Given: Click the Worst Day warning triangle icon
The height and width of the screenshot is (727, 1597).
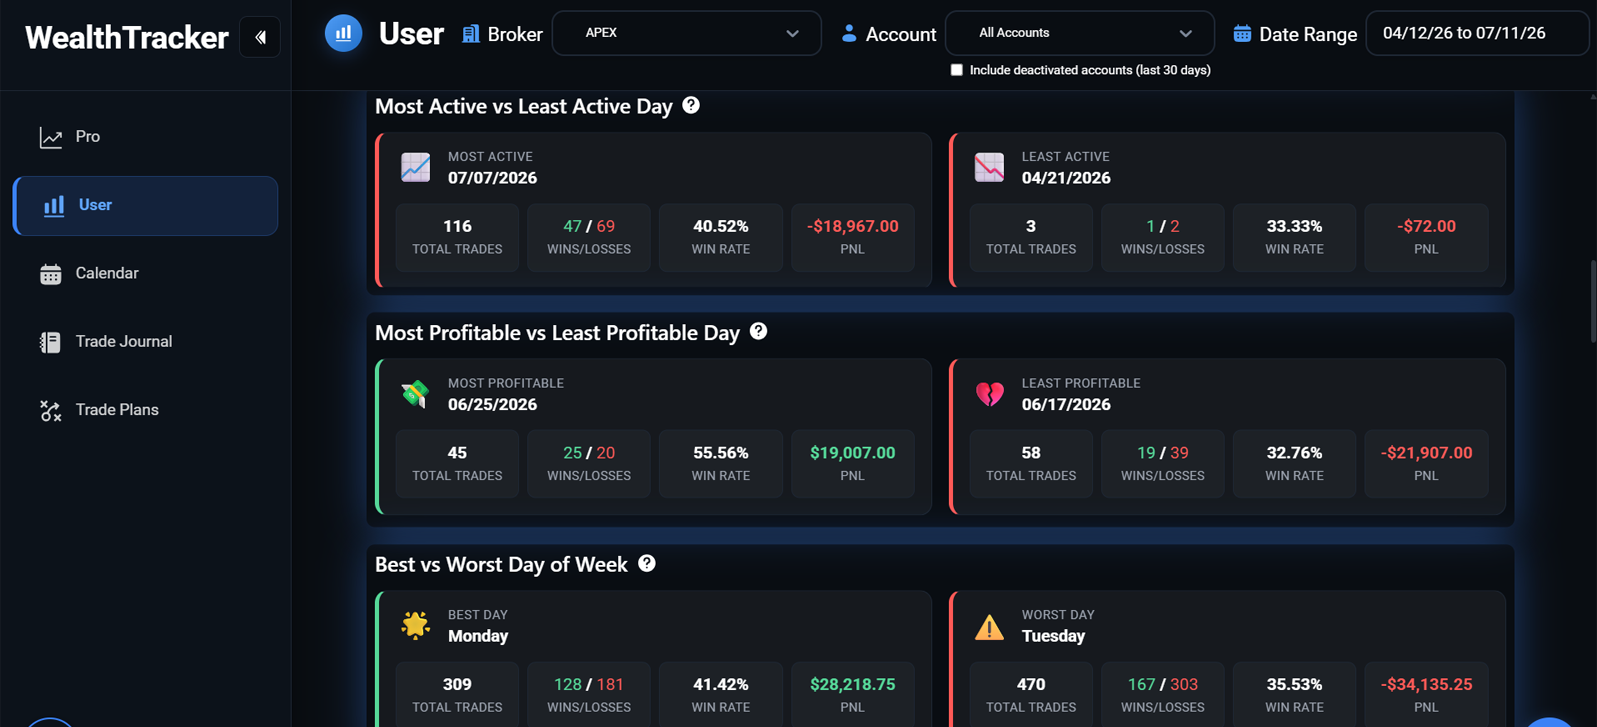Looking at the screenshot, I should point(989,626).
